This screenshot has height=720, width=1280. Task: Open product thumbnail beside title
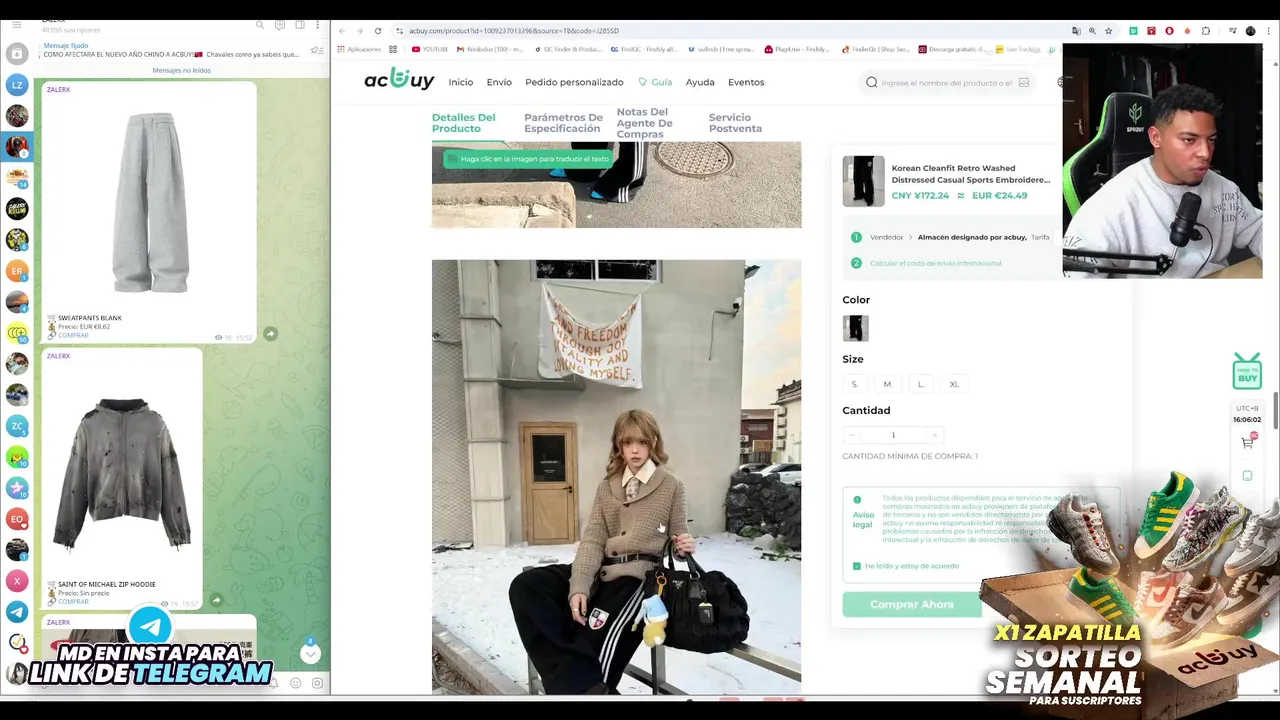863,181
